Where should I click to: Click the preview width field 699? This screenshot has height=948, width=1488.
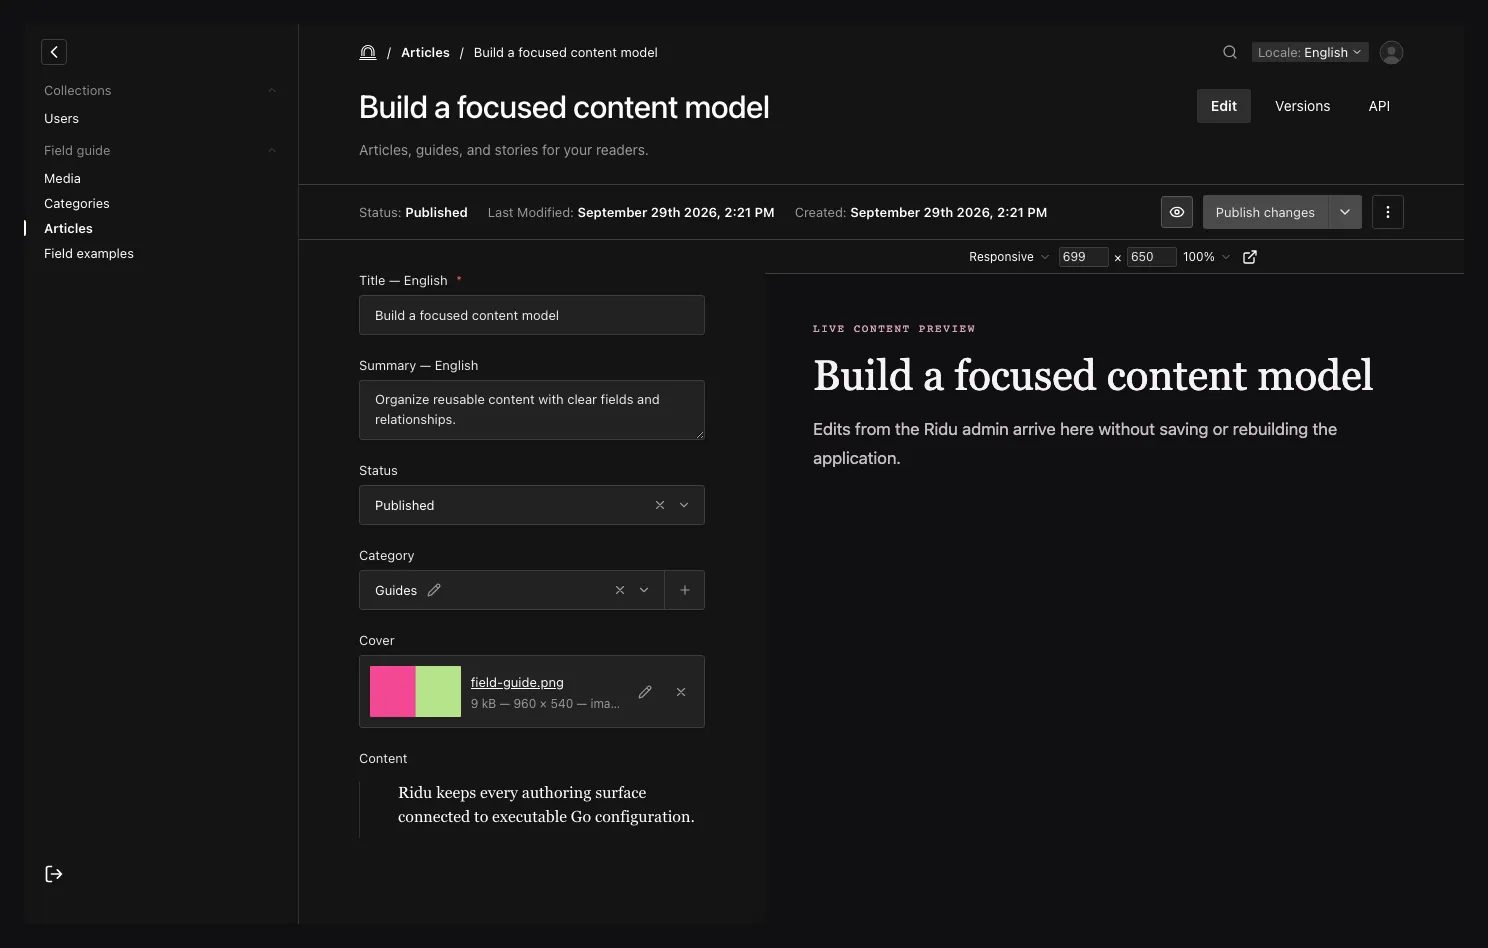coord(1083,257)
